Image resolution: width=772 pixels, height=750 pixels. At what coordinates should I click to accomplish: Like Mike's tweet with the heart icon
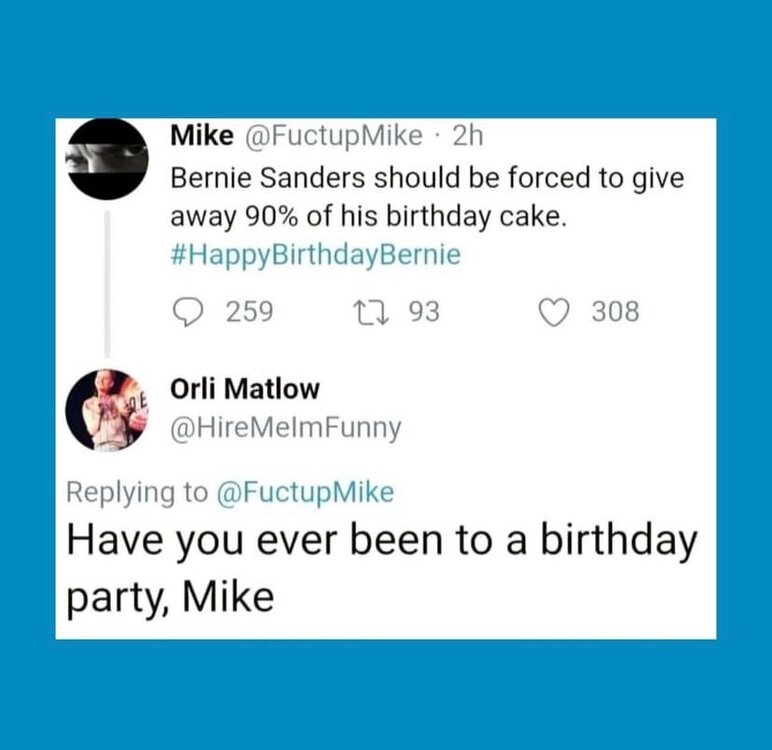pyautogui.click(x=552, y=312)
